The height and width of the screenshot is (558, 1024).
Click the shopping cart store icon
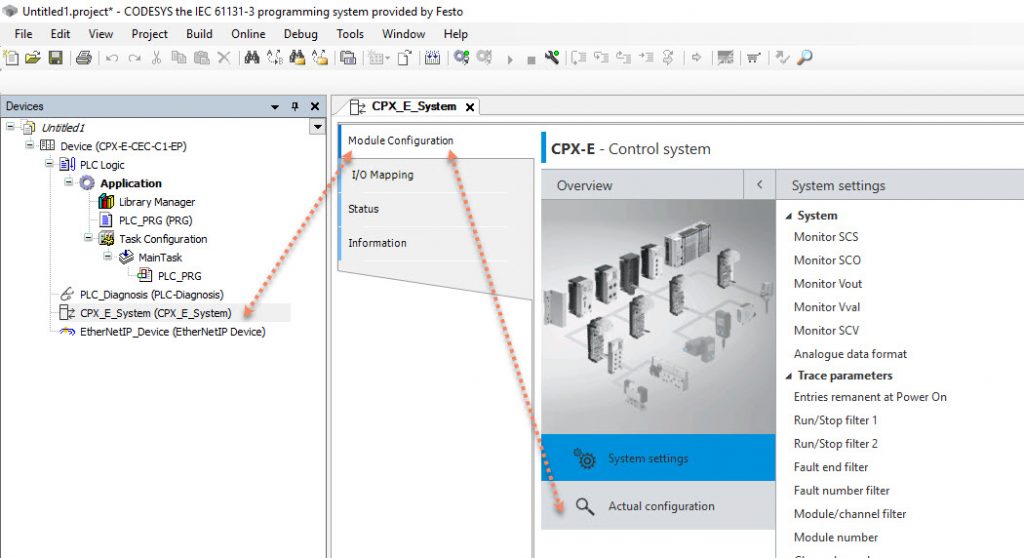click(x=754, y=58)
